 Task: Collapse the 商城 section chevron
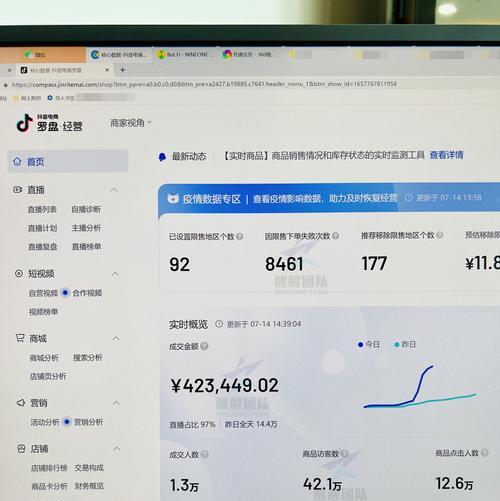pyautogui.click(x=116, y=339)
